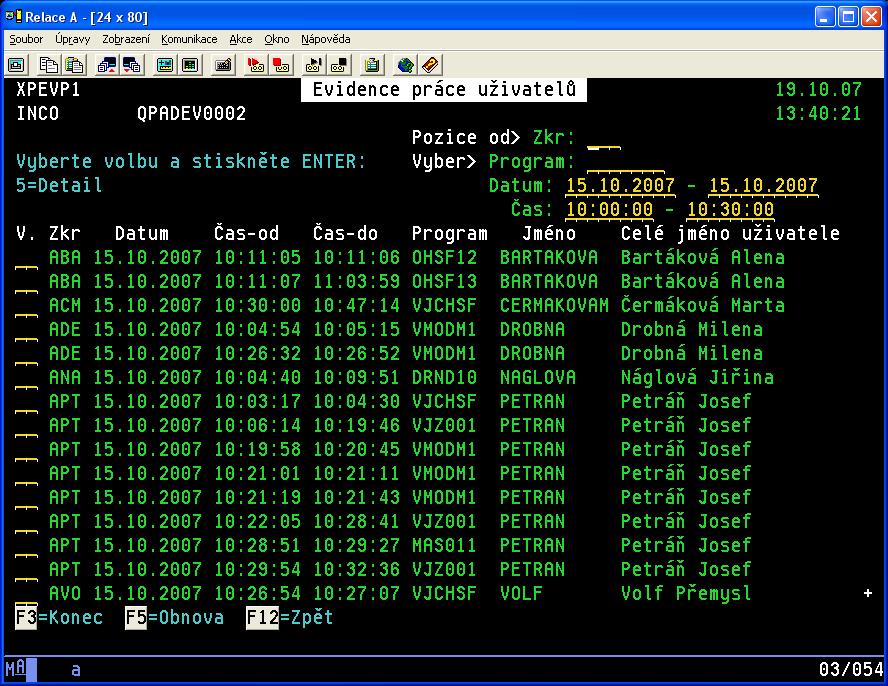888x686 pixels.
Task: Click the 'Celé jméno uživatele' column header
Action: pyautogui.click(x=731, y=233)
